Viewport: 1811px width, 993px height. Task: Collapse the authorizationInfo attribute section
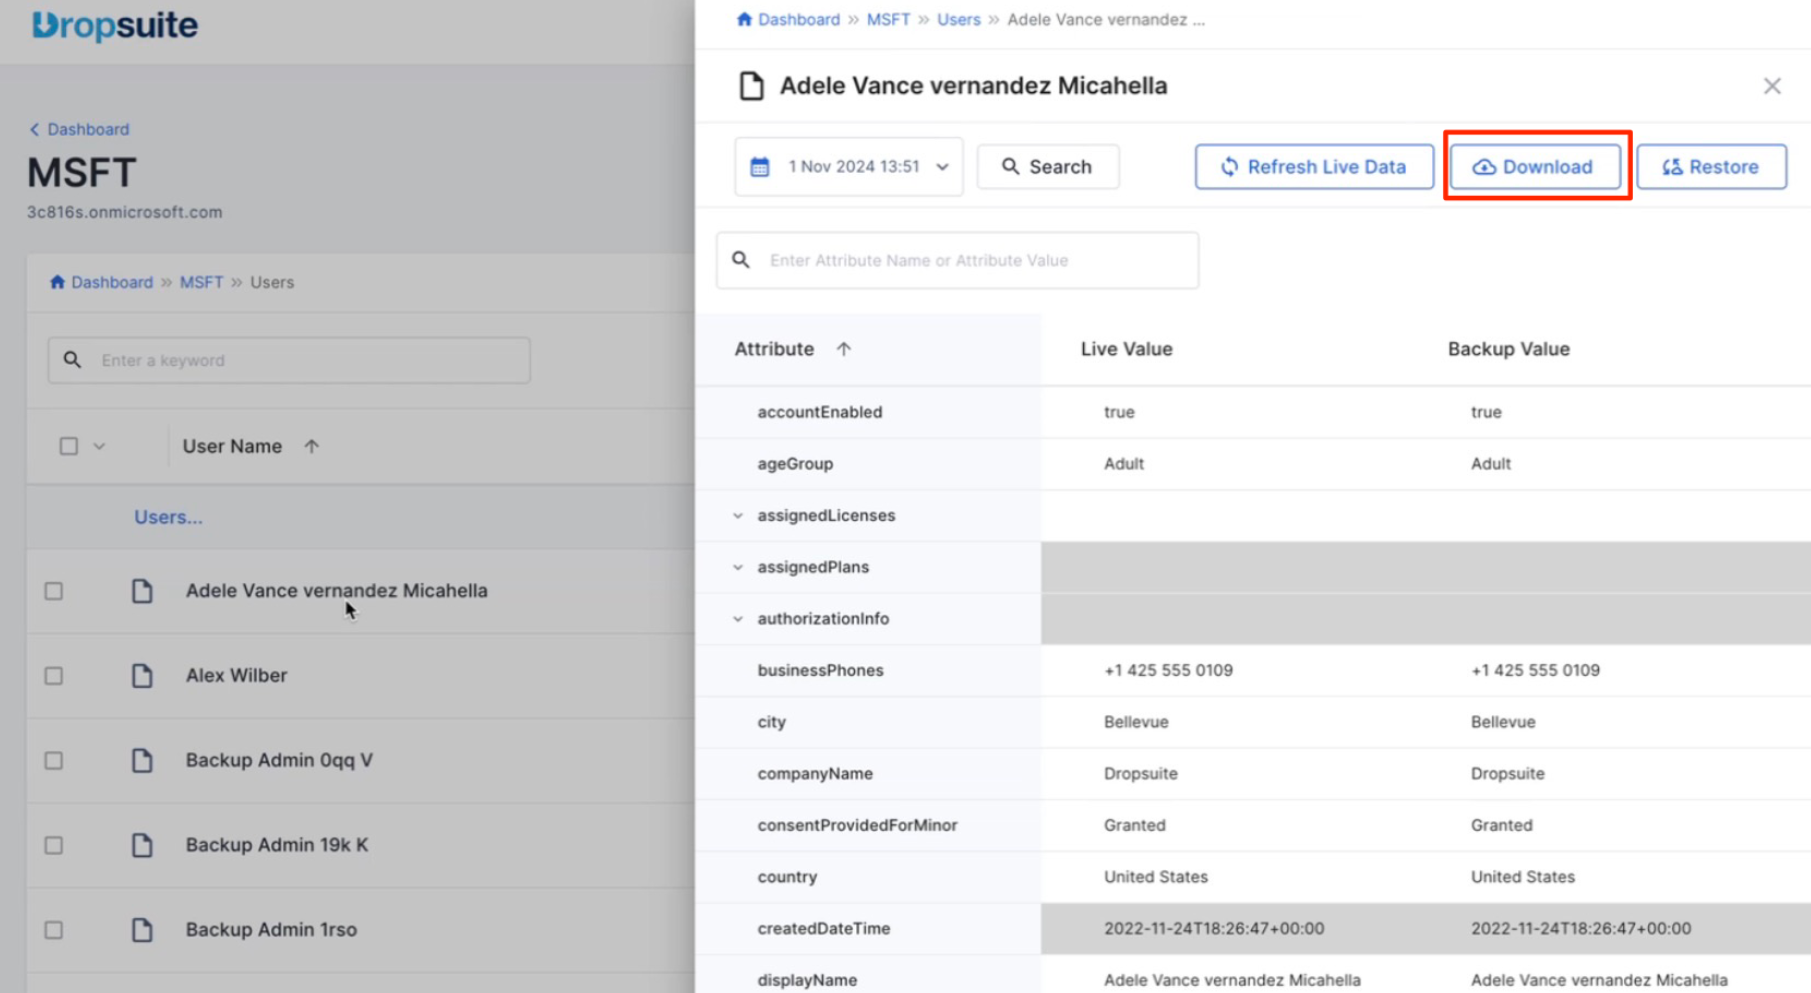point(738,618)
